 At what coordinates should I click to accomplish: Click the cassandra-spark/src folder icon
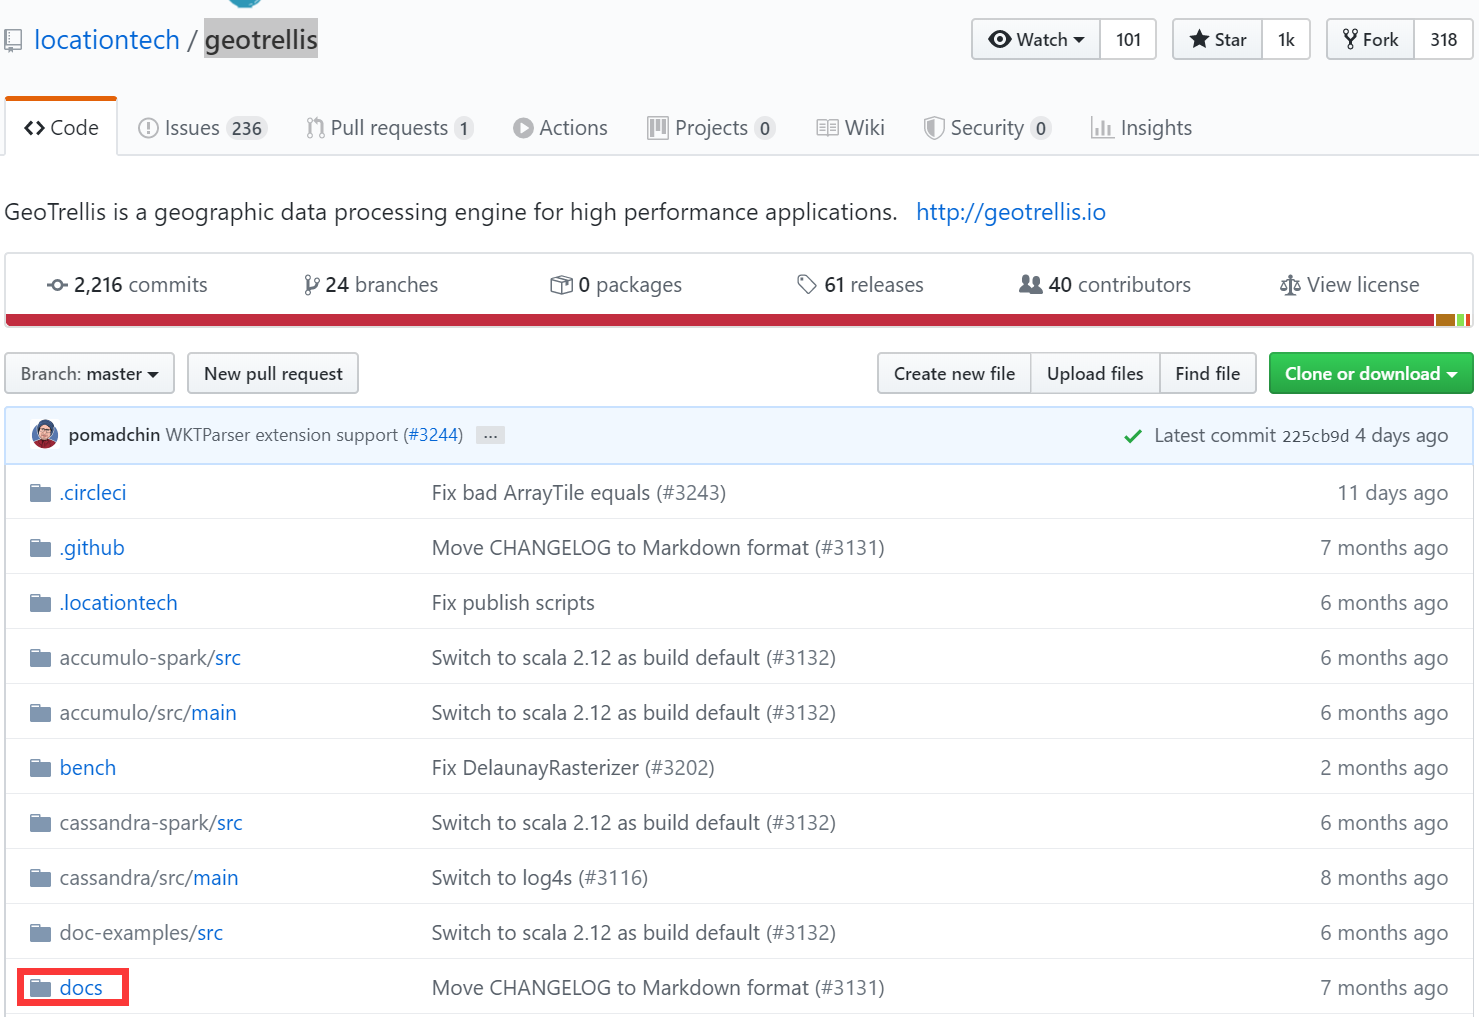click(40, 823)
